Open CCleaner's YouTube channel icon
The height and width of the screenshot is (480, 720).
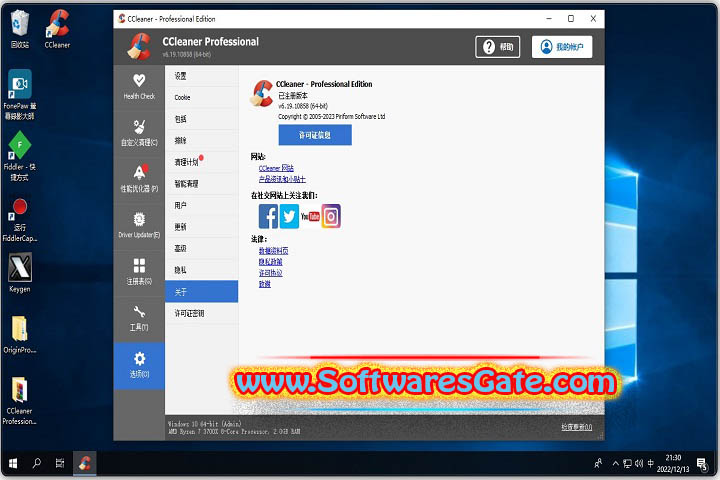pos(310,216)
